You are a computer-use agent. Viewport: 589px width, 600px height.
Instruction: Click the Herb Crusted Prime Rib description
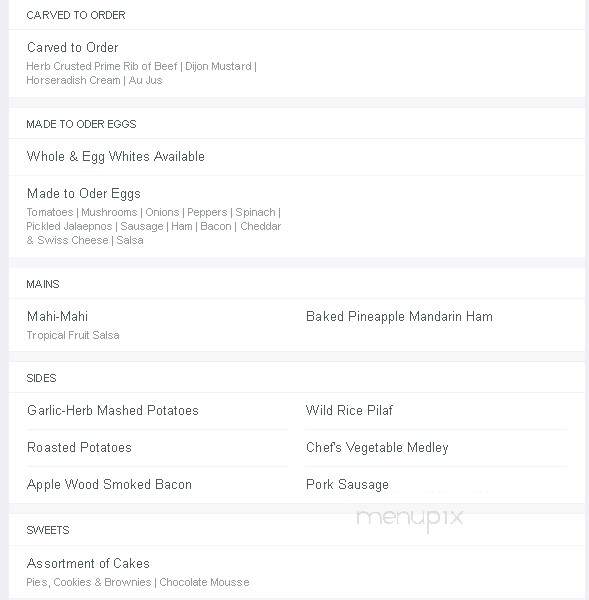(141, 73)
